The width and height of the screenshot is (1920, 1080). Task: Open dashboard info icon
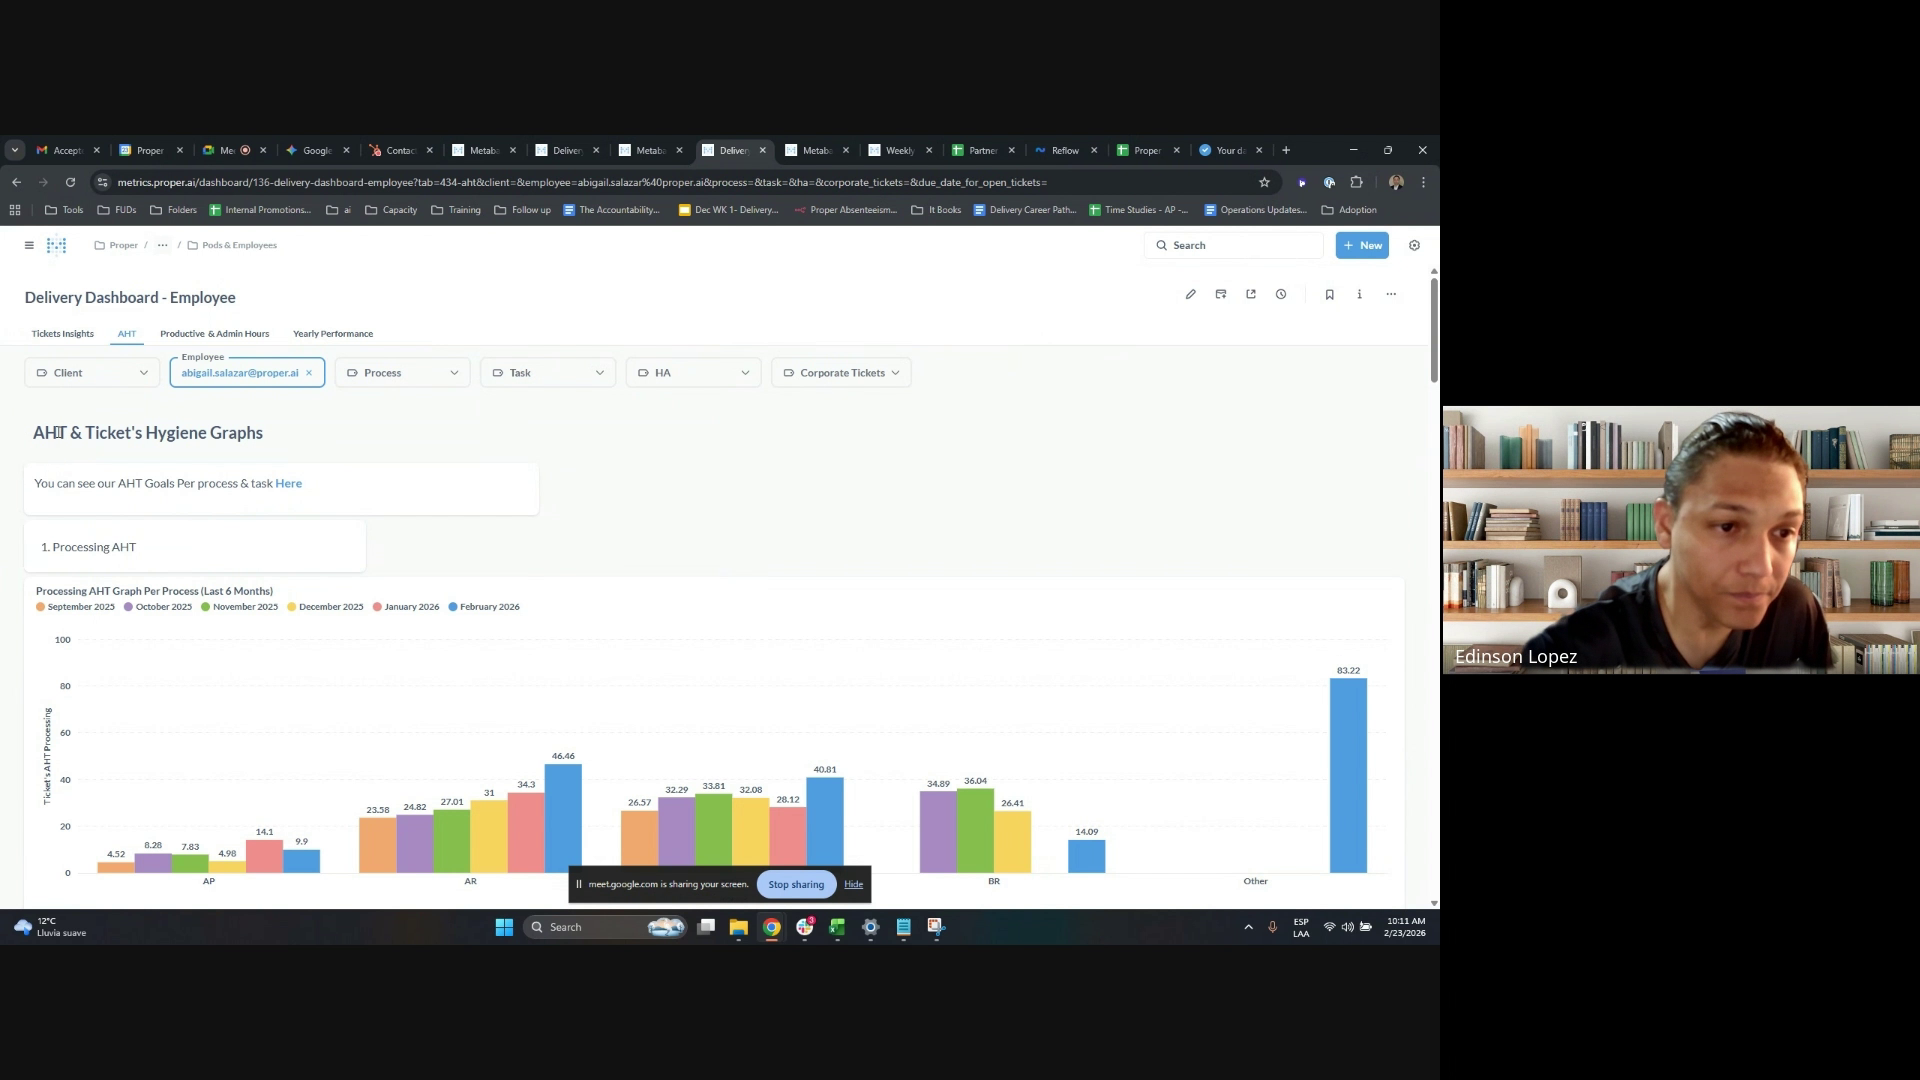point(1359,294)
